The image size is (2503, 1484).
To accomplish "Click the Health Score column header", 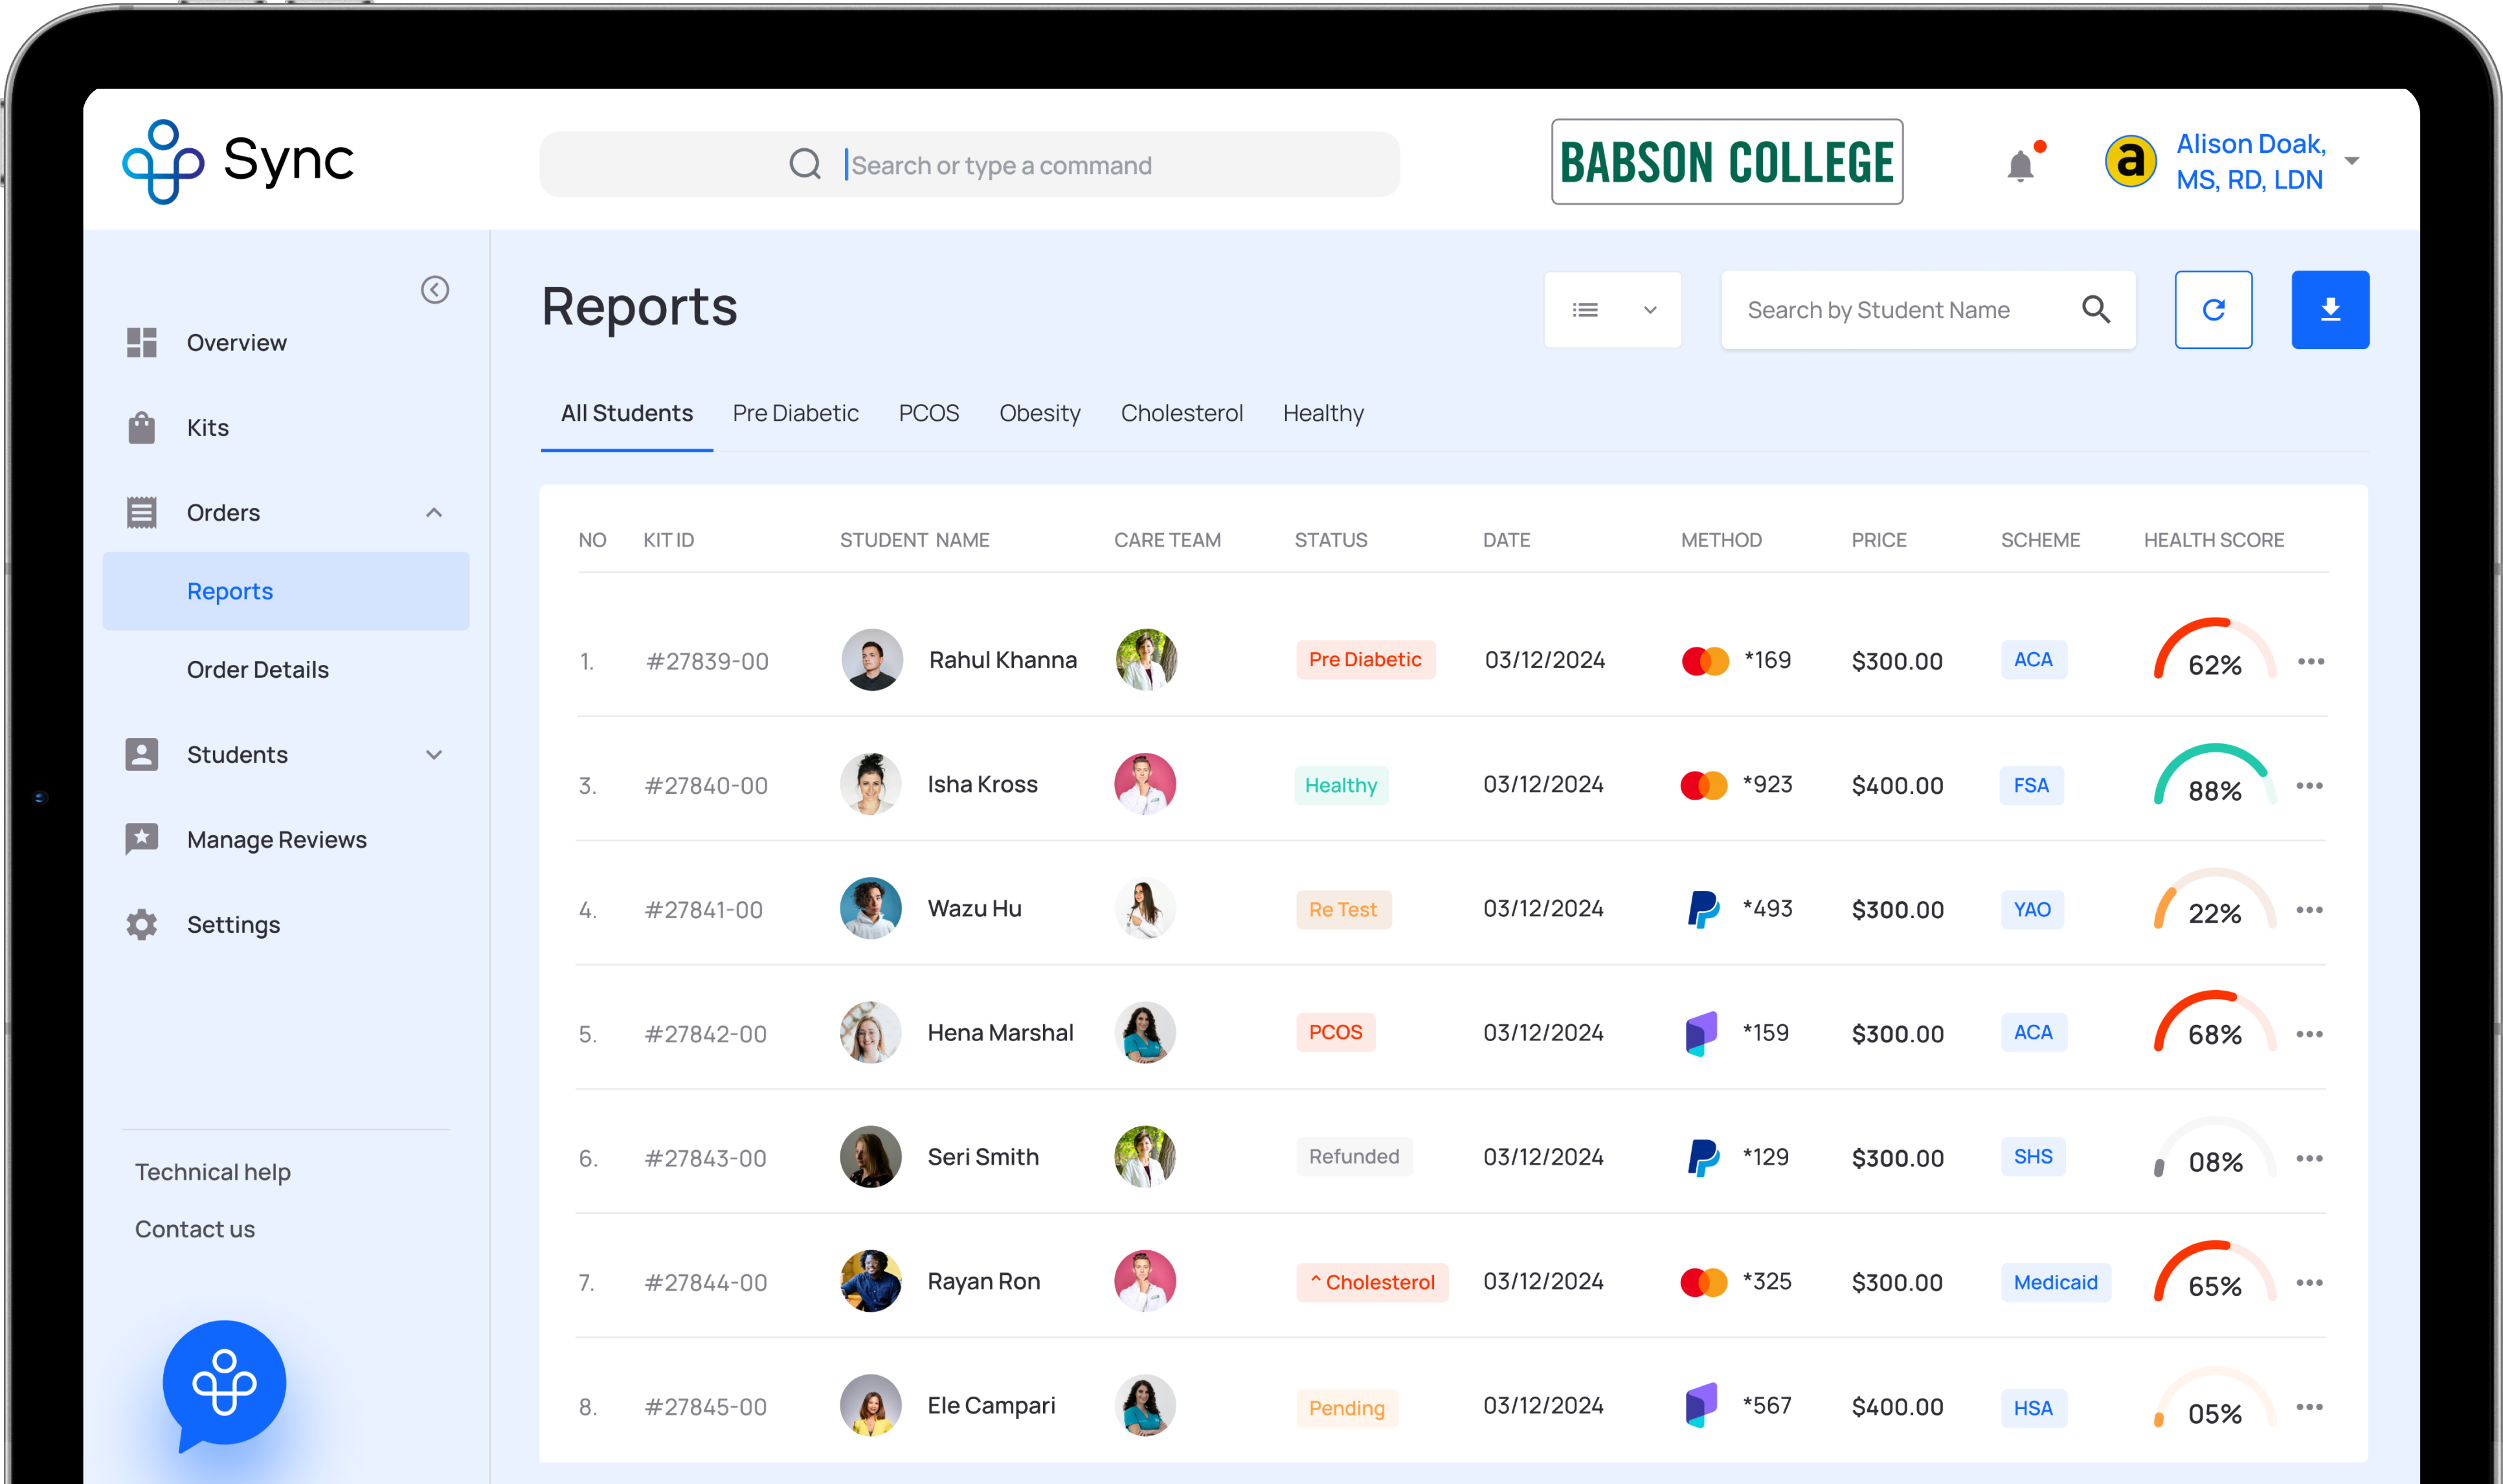I will point(2213,540).
